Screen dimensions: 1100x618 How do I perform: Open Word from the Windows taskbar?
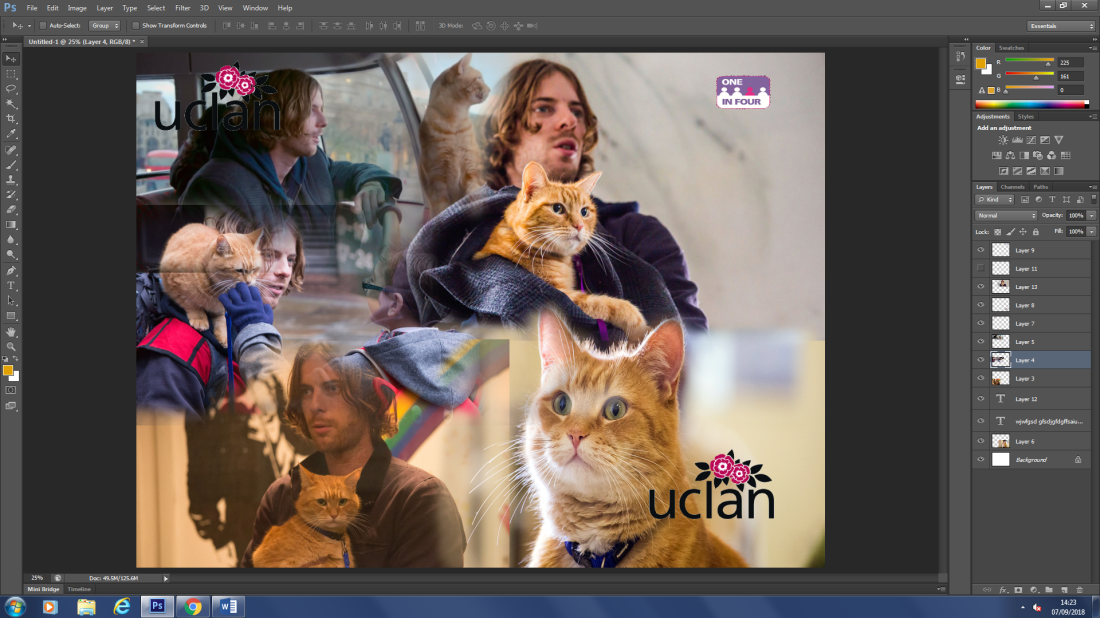[227, 606]
